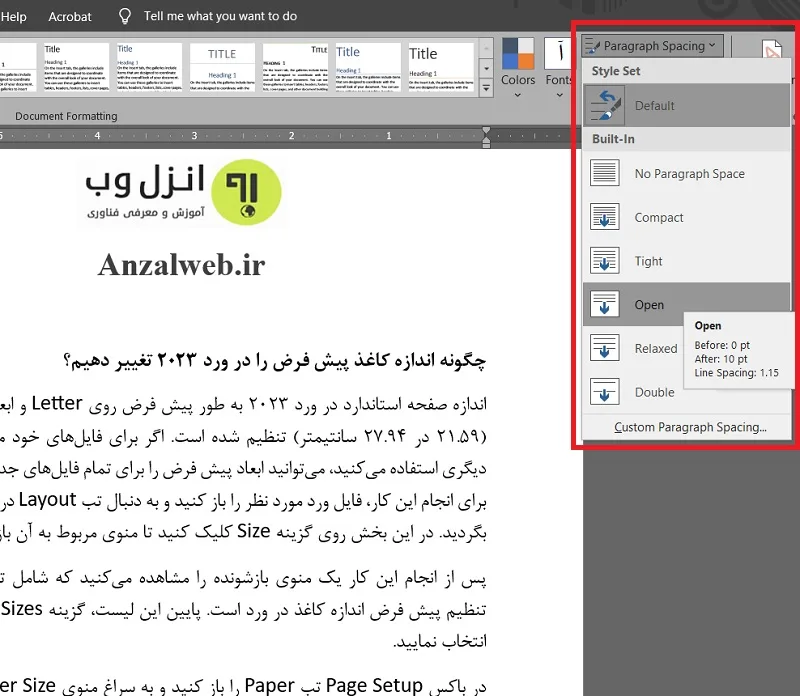Click the Anzalweb green logo image
The image size is (800, 696).
pos(246,192)
